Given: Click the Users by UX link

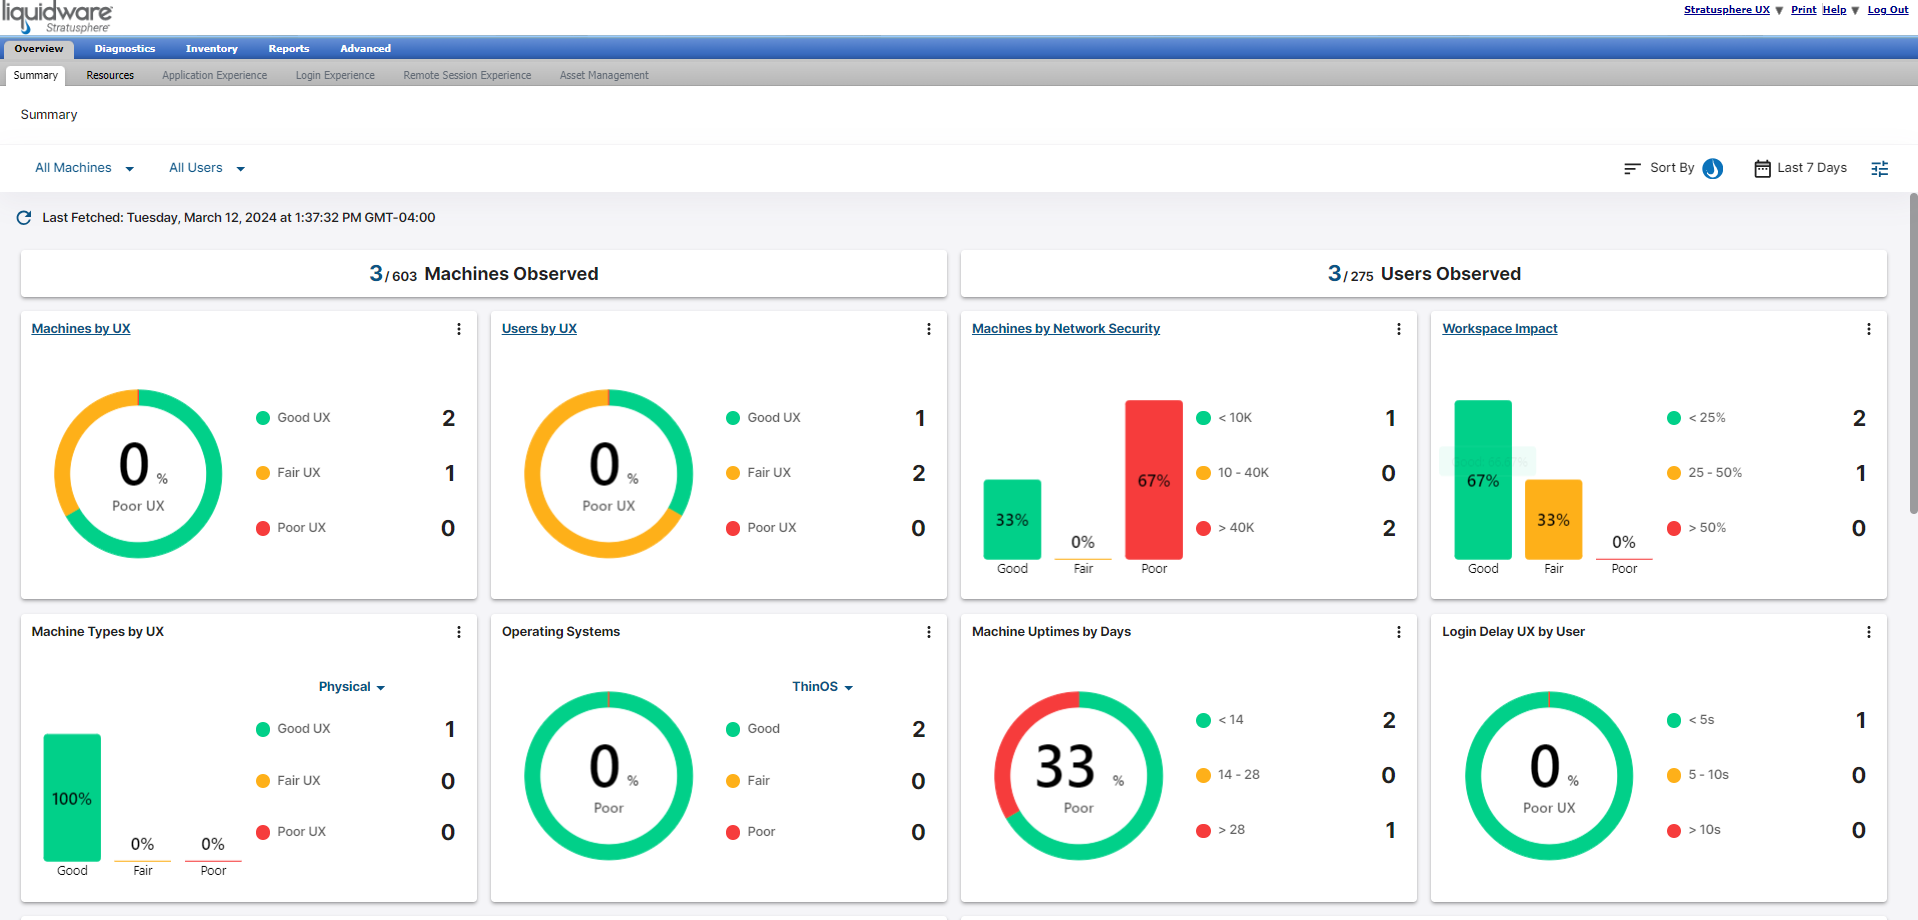Looking at the screenshot, I should (539, 329).
